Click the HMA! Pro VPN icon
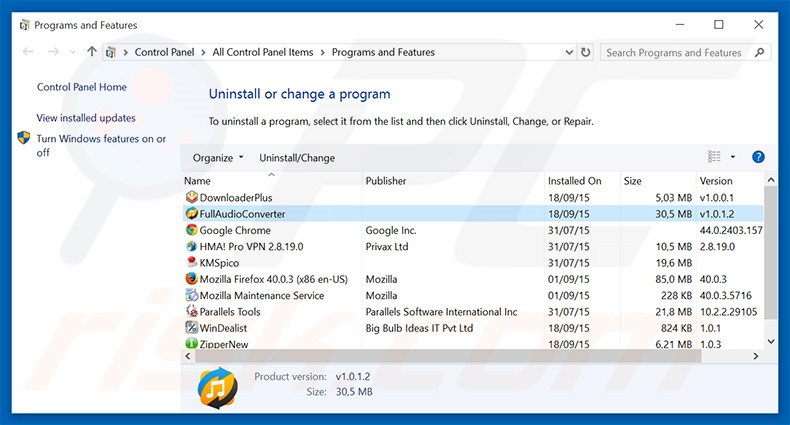The image size is (790, 425). pos(191,246)
